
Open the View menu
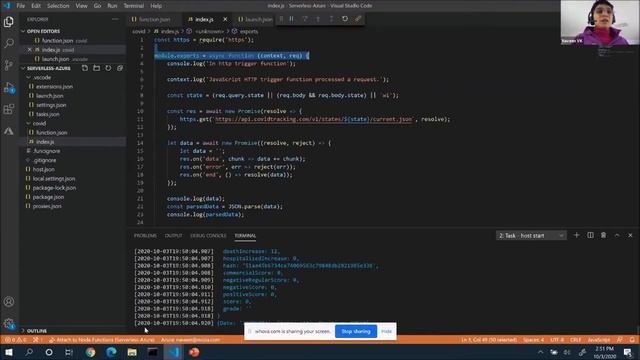click(x=81, y=6)
